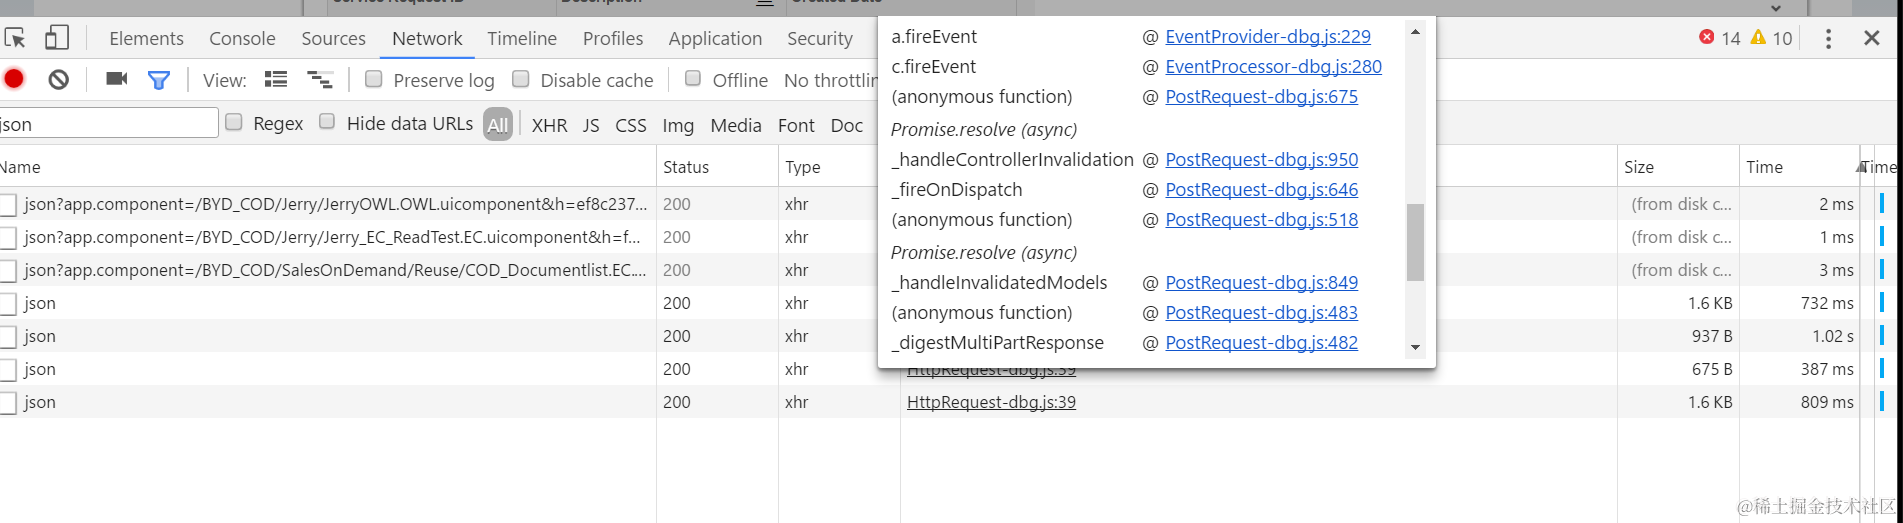Screen dimensions: 1903x523
Task: Tick the Offline checkbox
Action: coord(693,79)
